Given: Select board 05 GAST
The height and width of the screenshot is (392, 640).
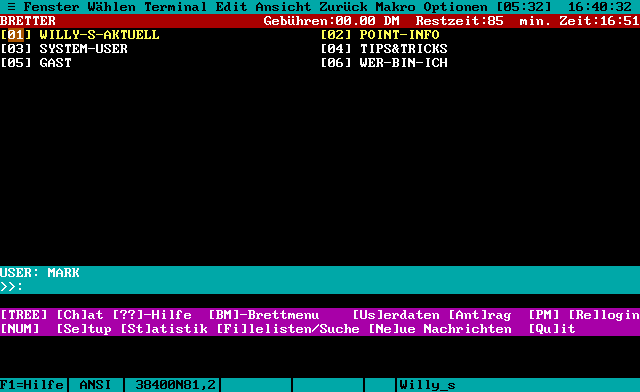Looking at the screenshot, I should [36, 63].
